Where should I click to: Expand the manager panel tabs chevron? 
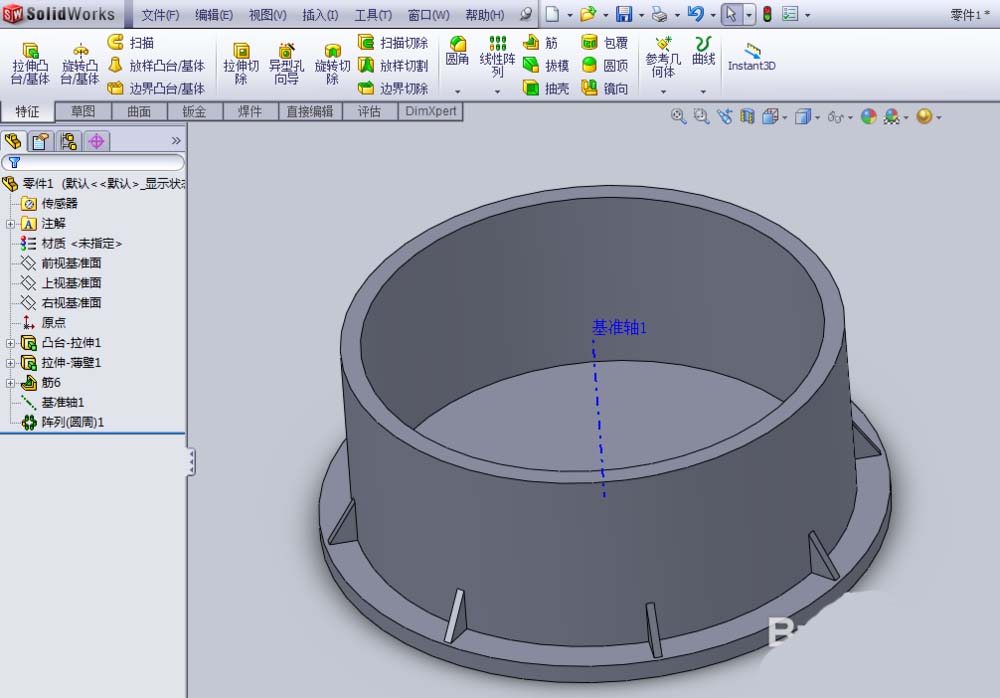point(176,140)
